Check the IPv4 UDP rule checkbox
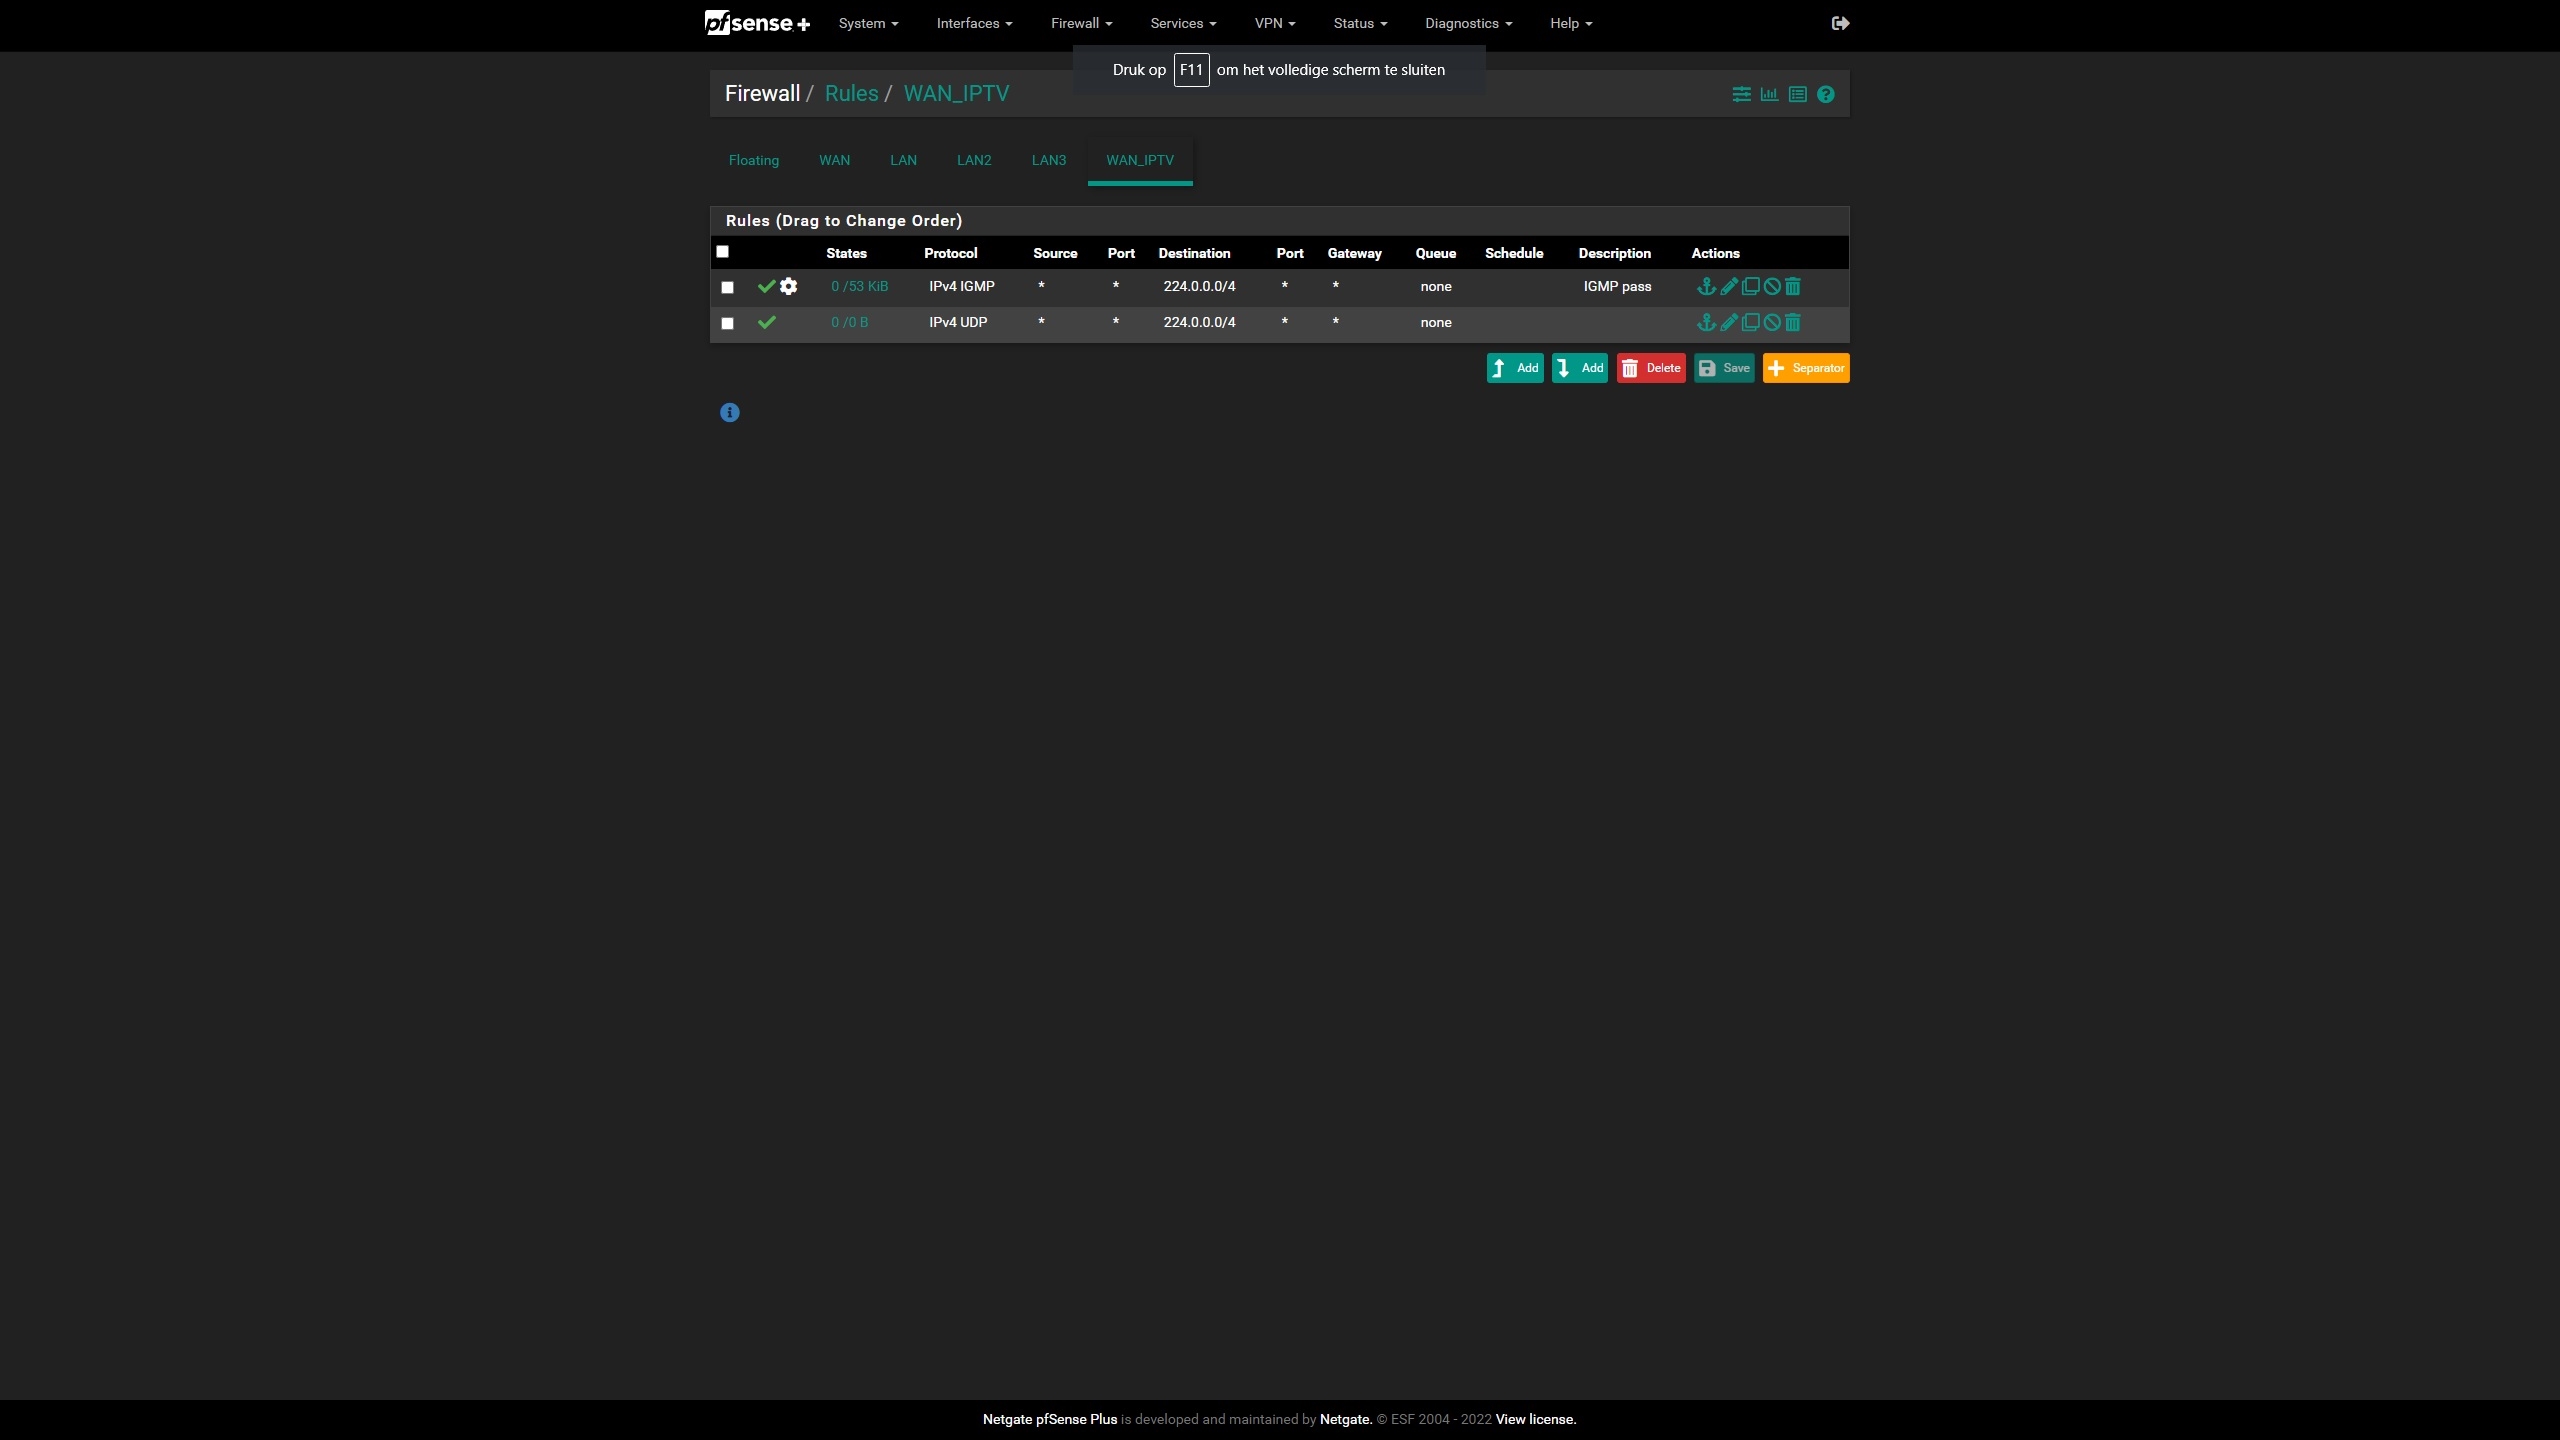Viewport: 2560px width, 1440px height. coord(727,324)
